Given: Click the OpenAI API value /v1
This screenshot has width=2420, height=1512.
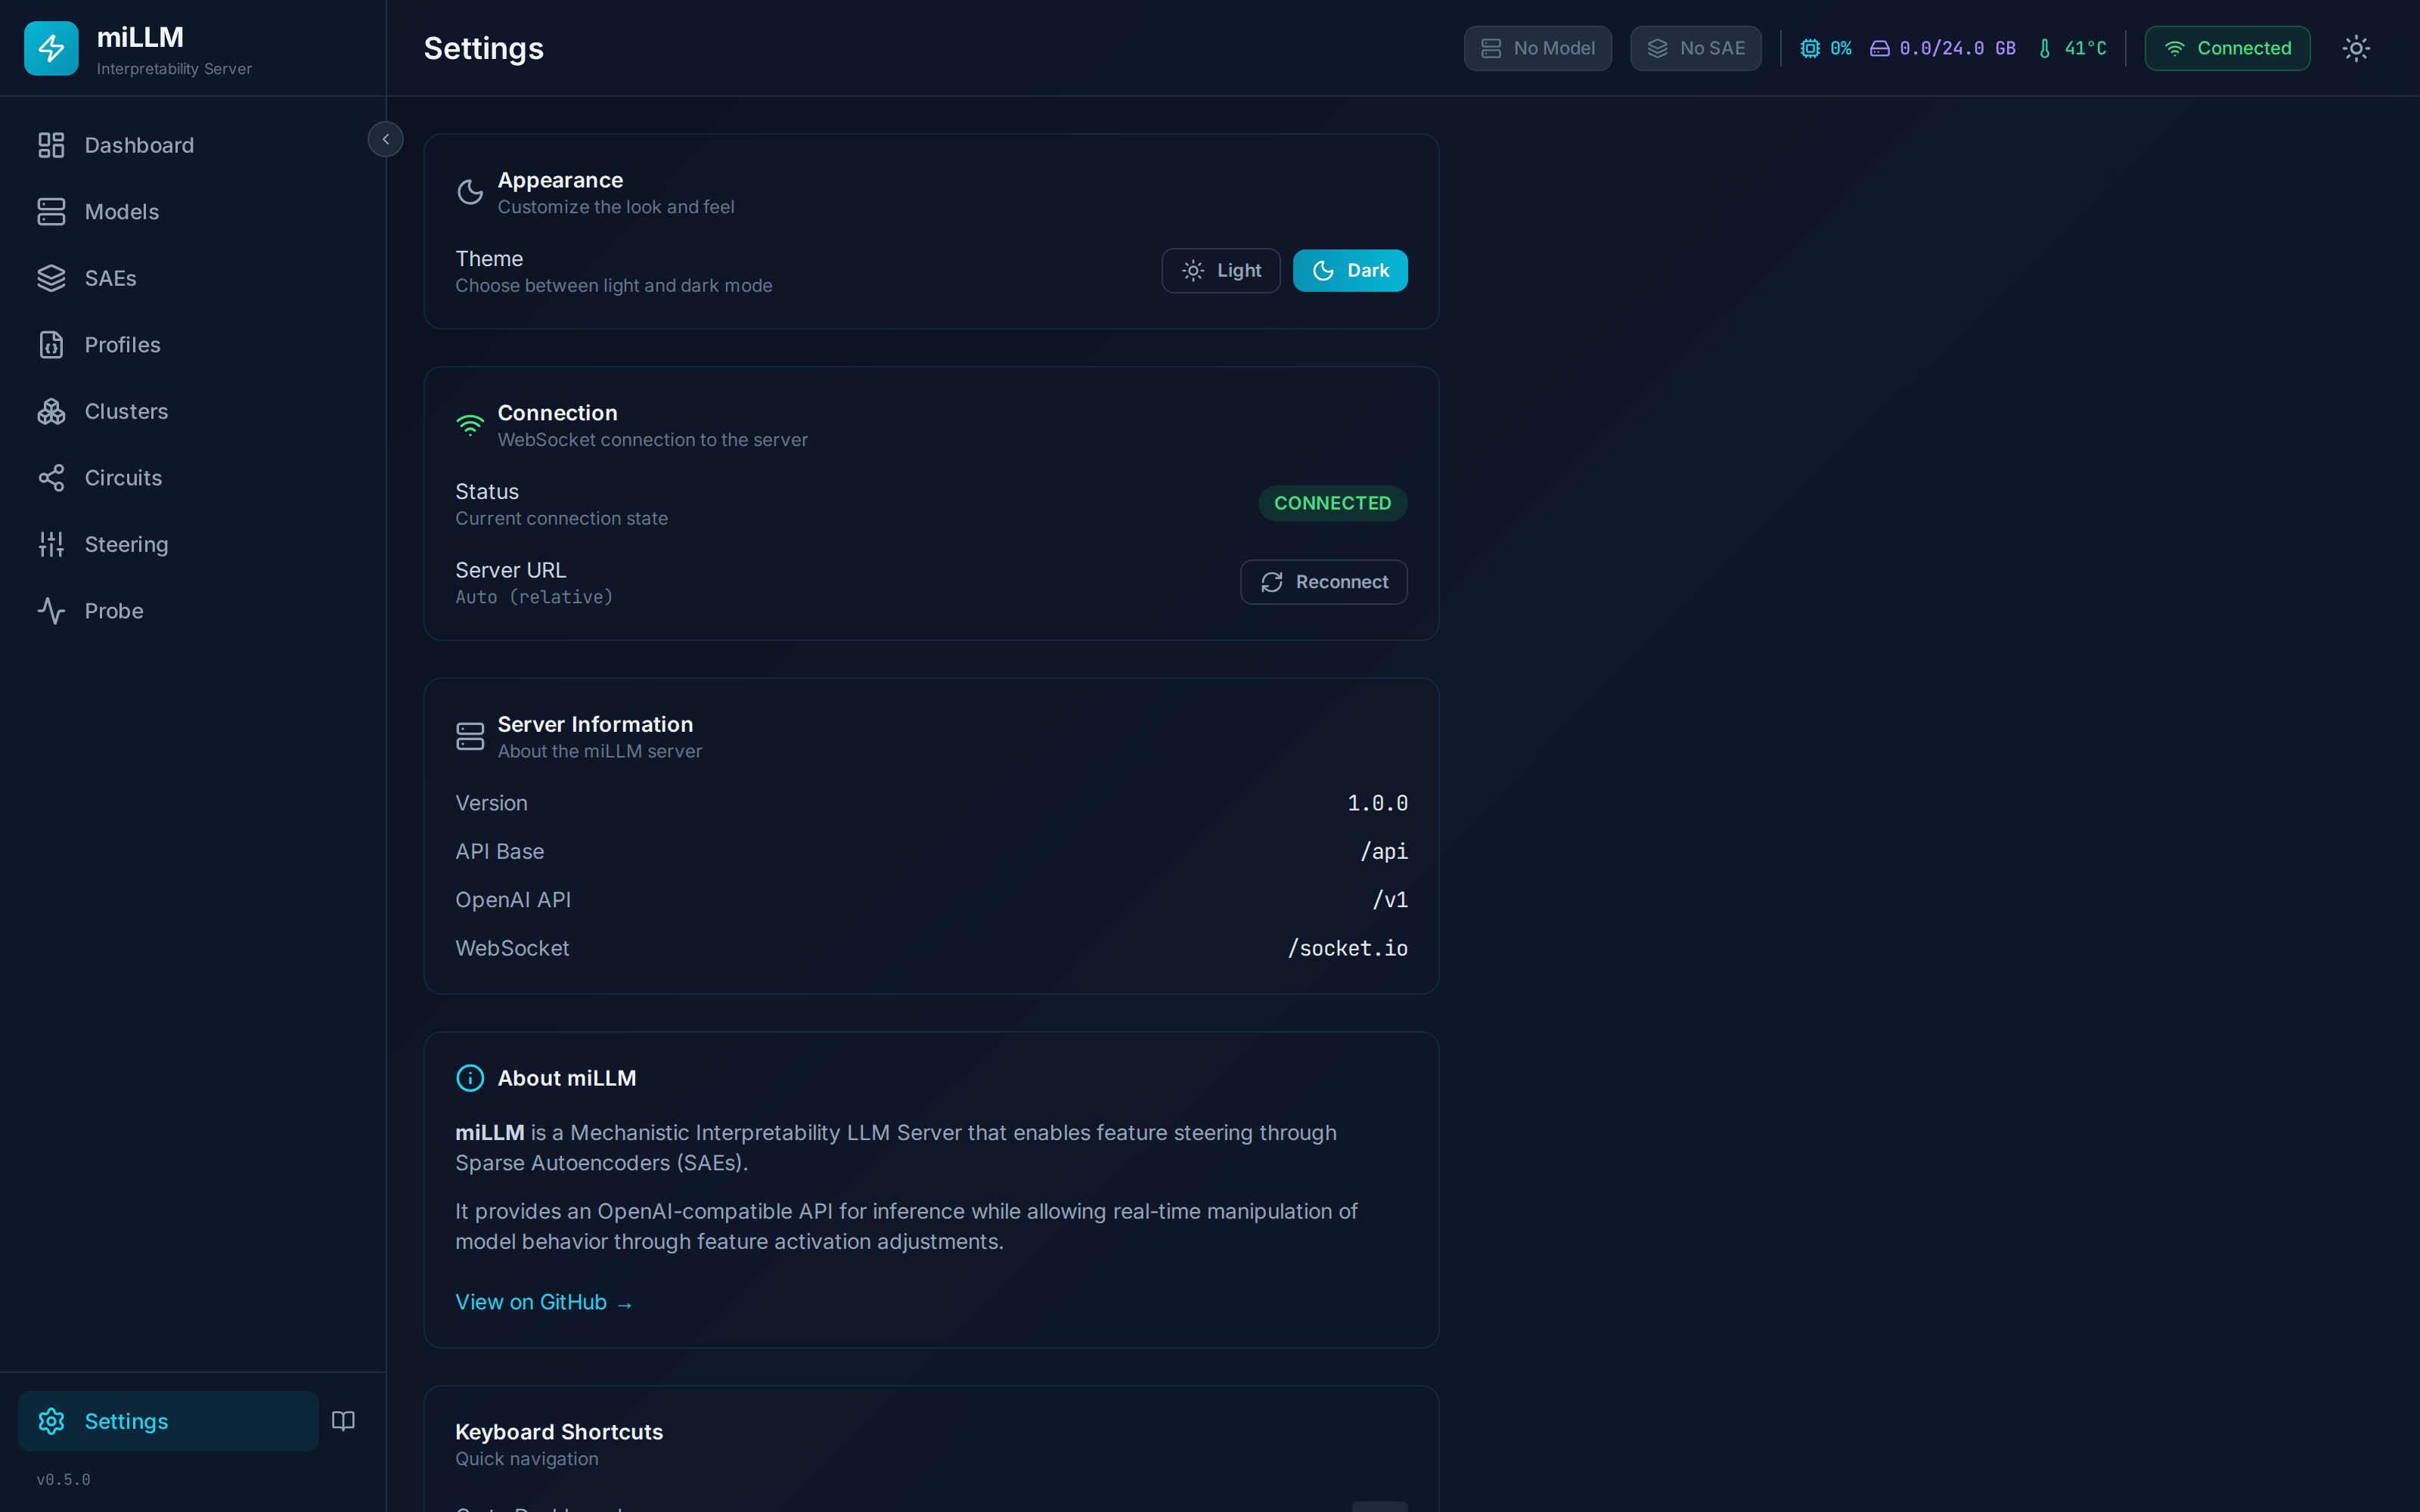Looking at the screenshot, I should [x=1390, y=900].
